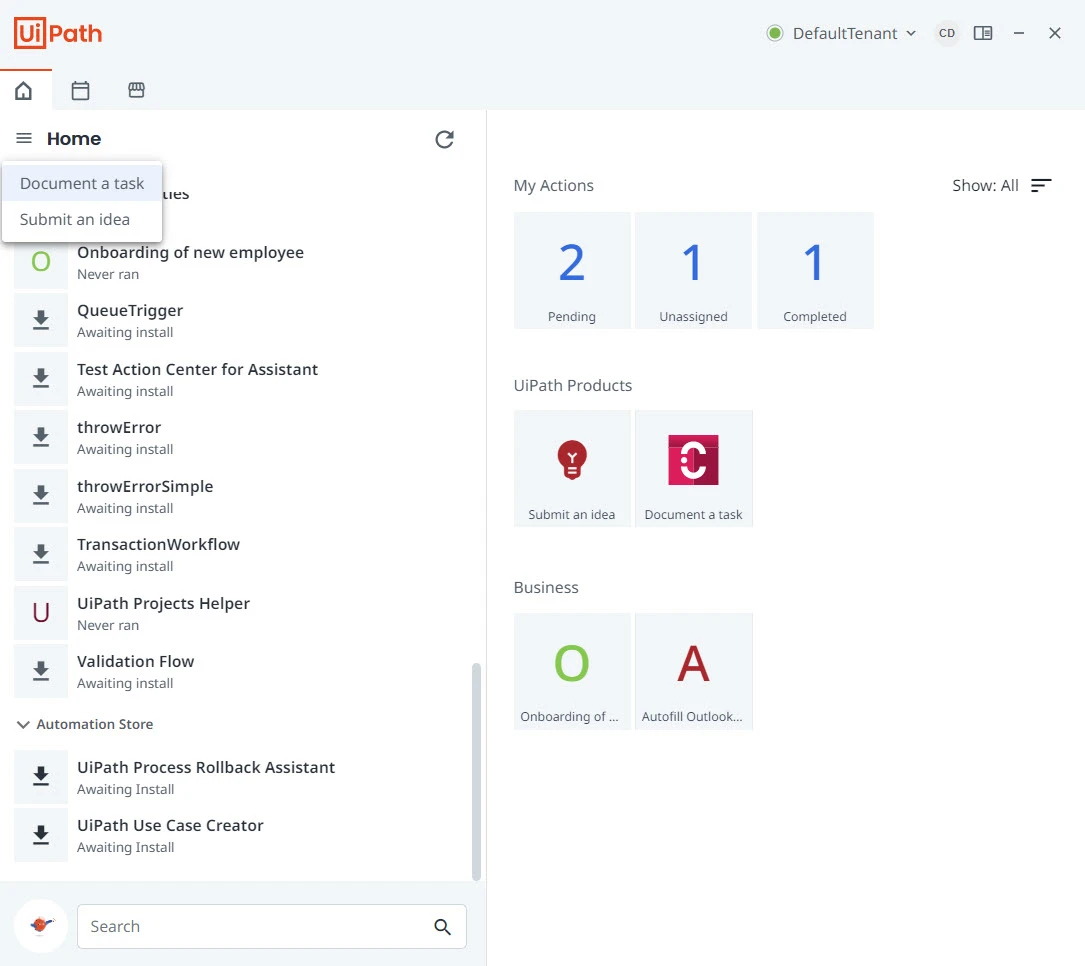Viewport: 1085px width, 966px height.
Task: Click the UiPath Products heading
Action: (573, 385)
